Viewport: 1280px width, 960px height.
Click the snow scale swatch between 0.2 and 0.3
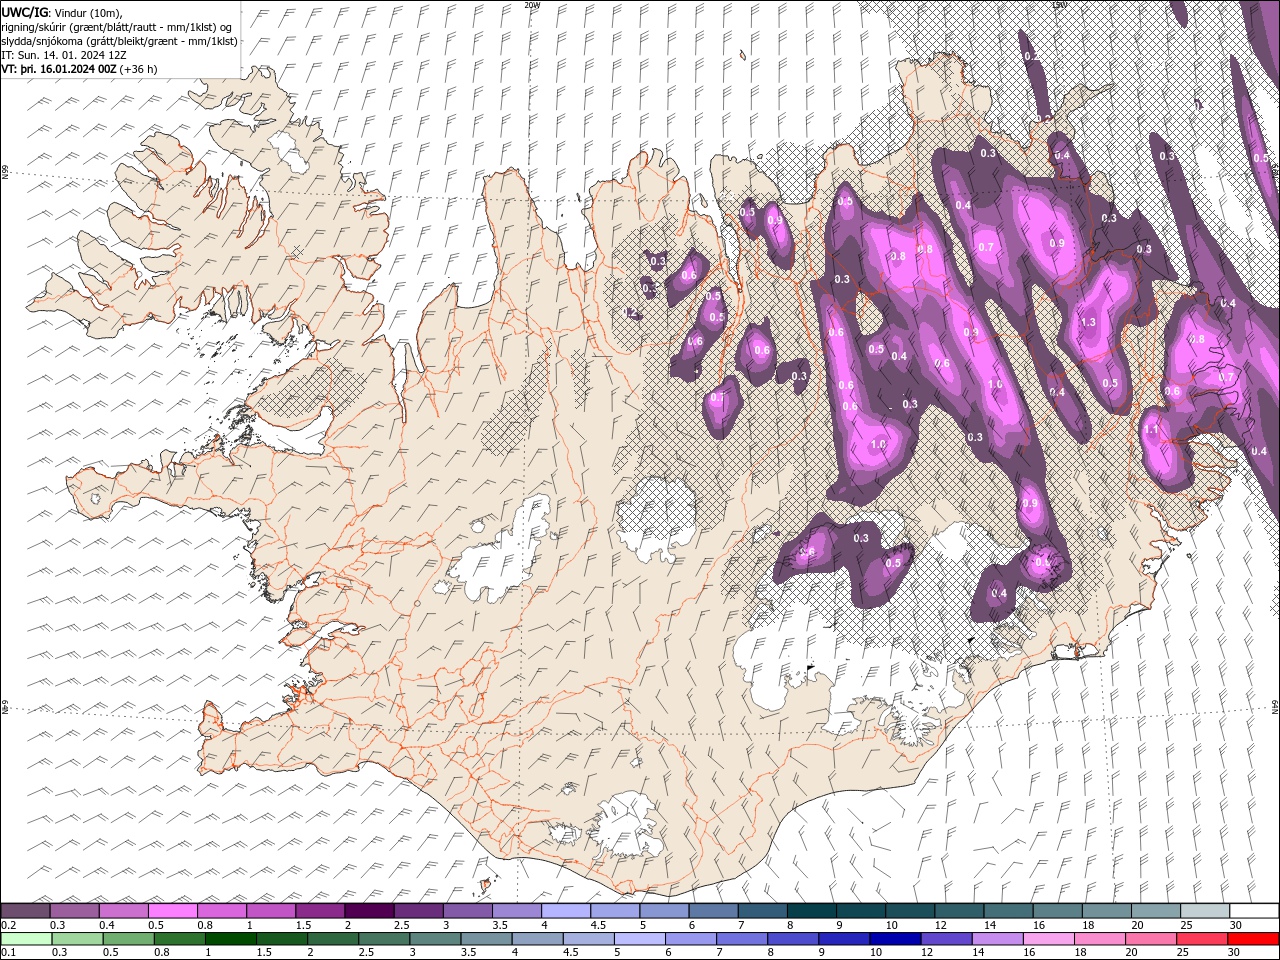click(25, 911)
